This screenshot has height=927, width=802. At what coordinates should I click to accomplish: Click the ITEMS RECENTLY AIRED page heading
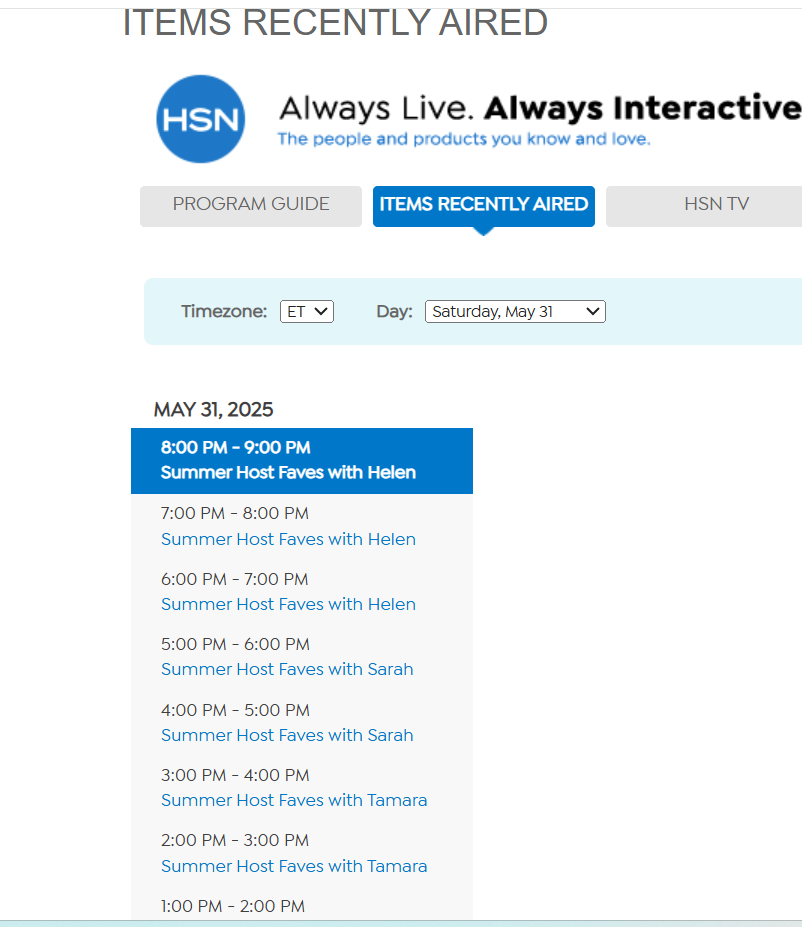click(335, 22)
